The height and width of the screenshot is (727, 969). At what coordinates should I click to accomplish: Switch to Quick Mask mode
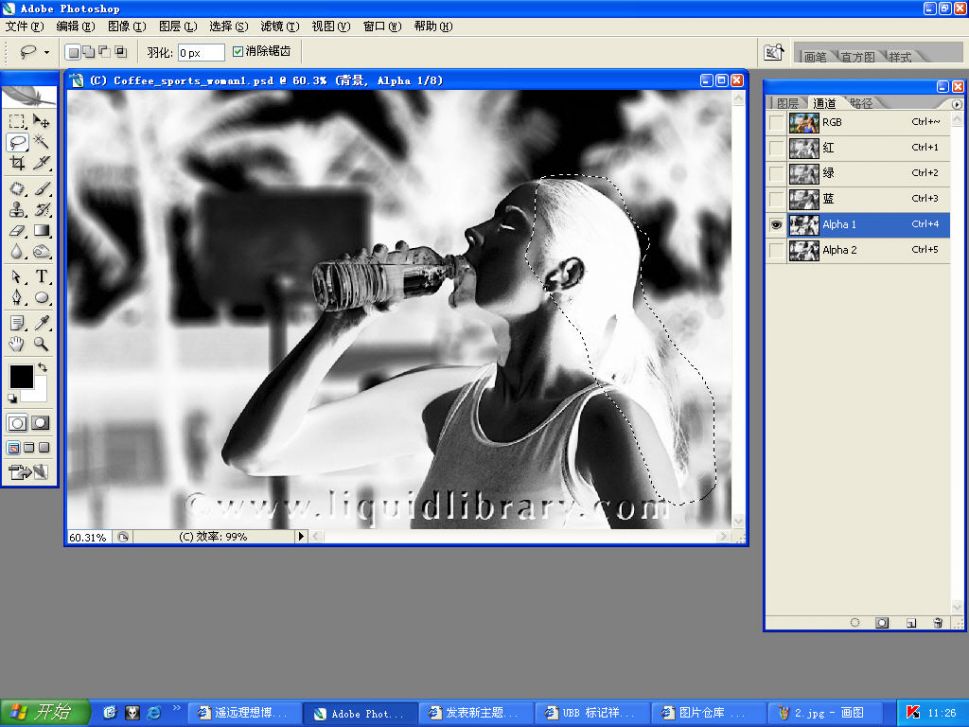point(40,423)
